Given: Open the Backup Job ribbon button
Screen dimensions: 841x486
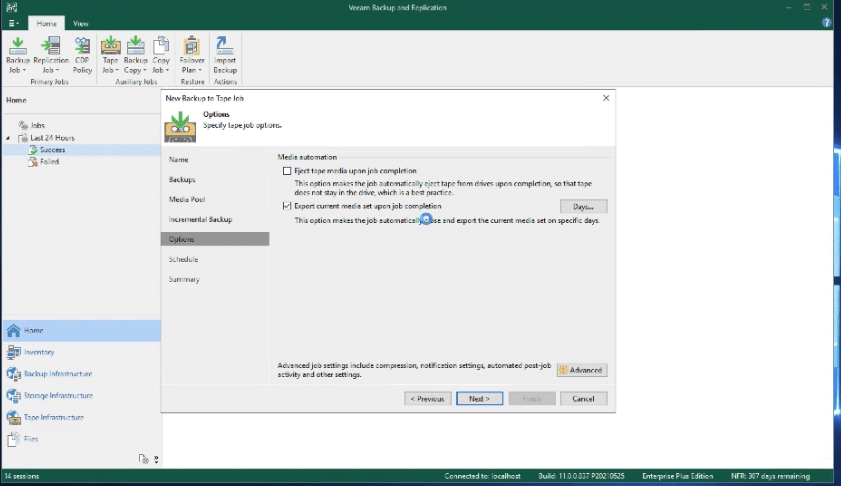Looking at the screenshot, I should tap(18, 55).
